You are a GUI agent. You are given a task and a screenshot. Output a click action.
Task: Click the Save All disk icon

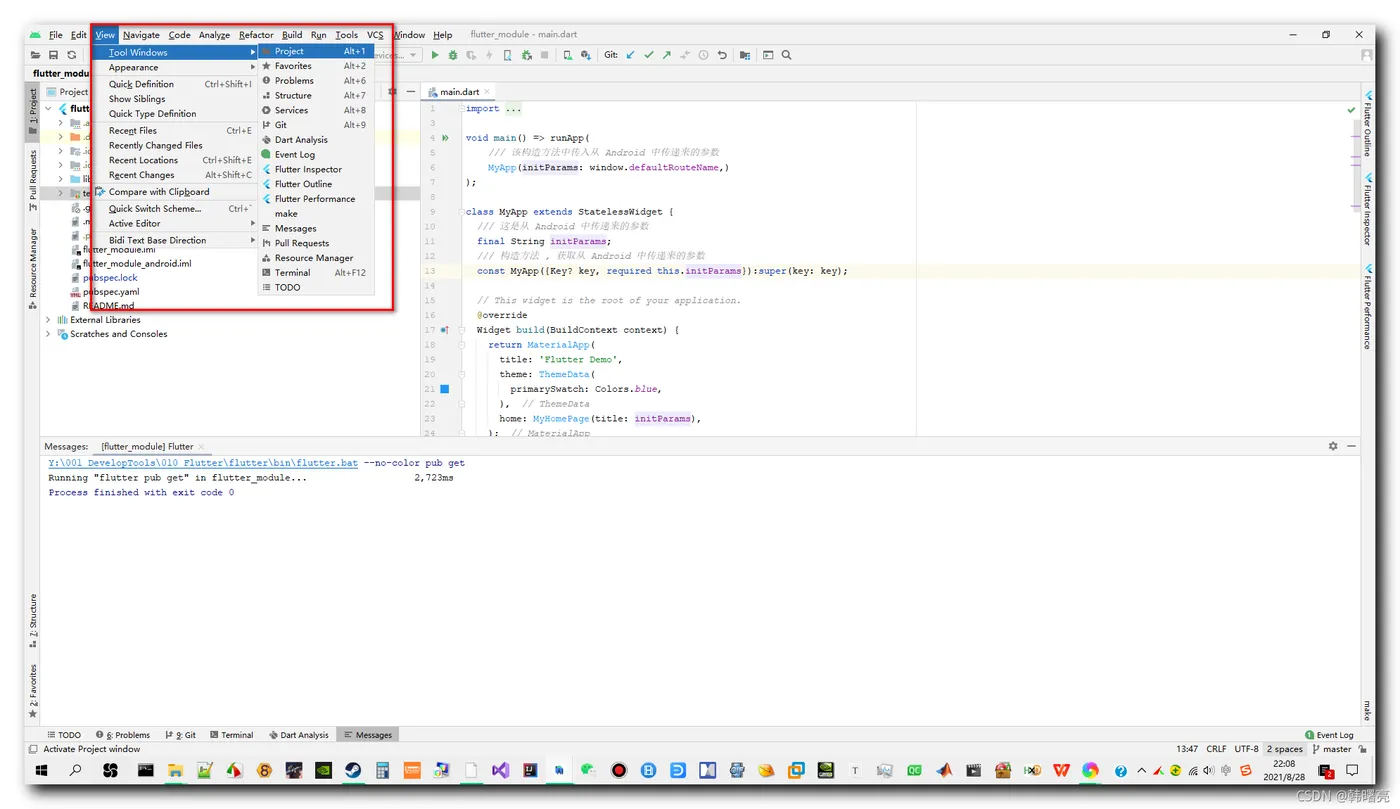(54, 55)
